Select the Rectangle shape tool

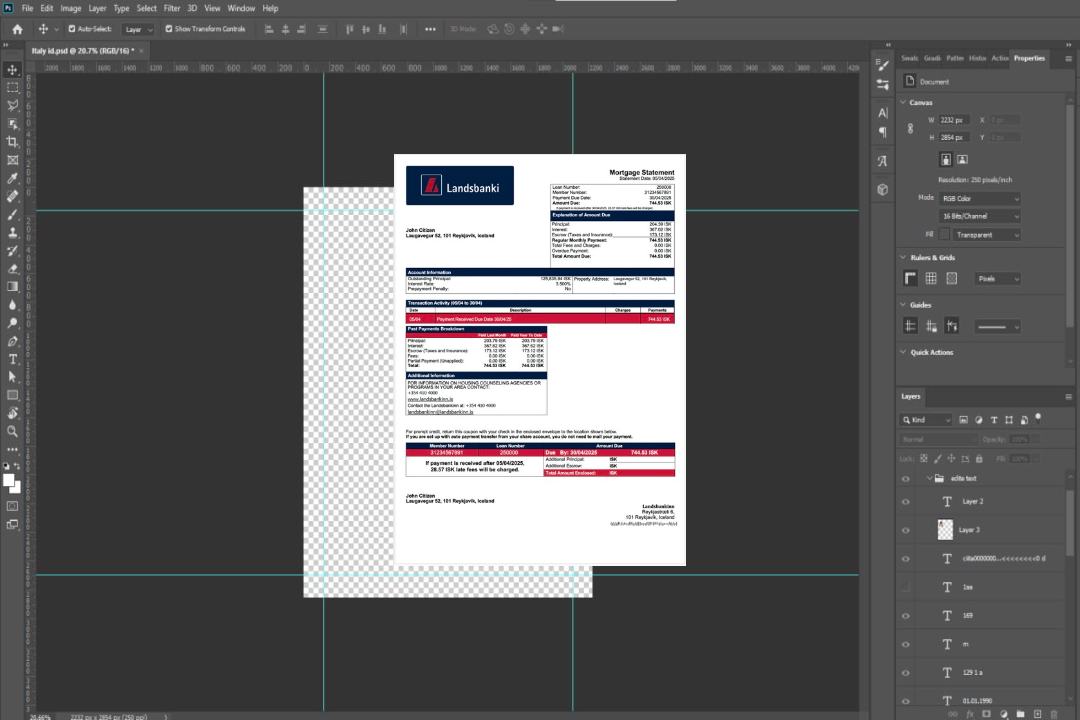click(x=12, y=395)
